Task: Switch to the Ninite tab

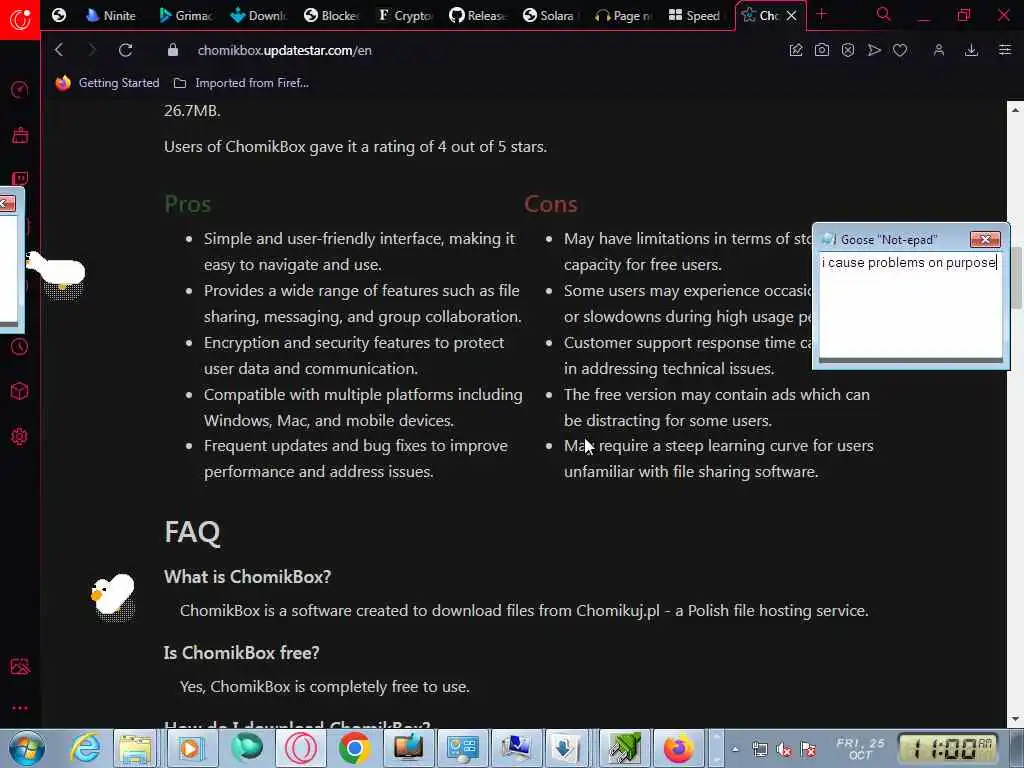Action: click(x=110, y=15)
